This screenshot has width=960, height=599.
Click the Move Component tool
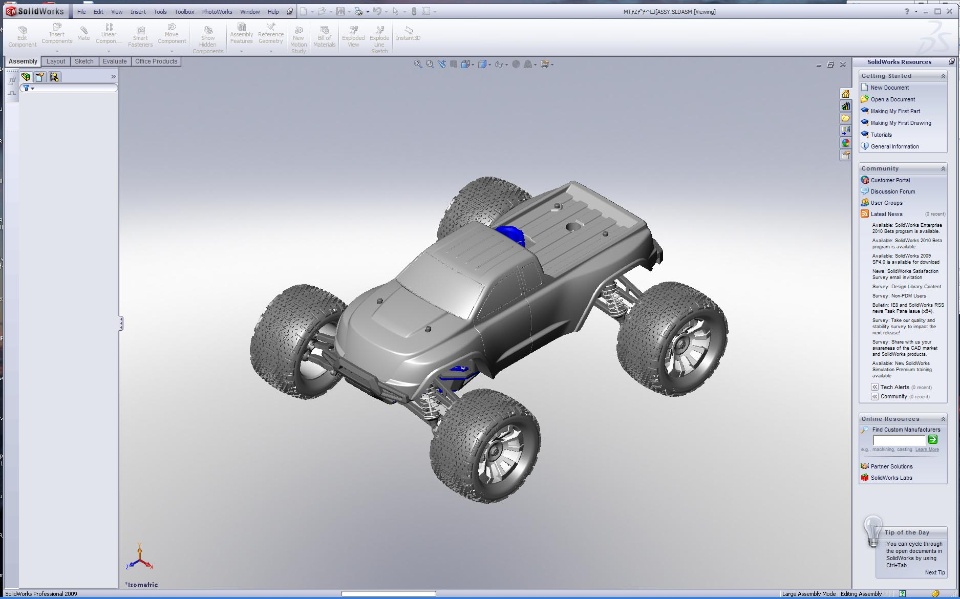pos(171,34)
